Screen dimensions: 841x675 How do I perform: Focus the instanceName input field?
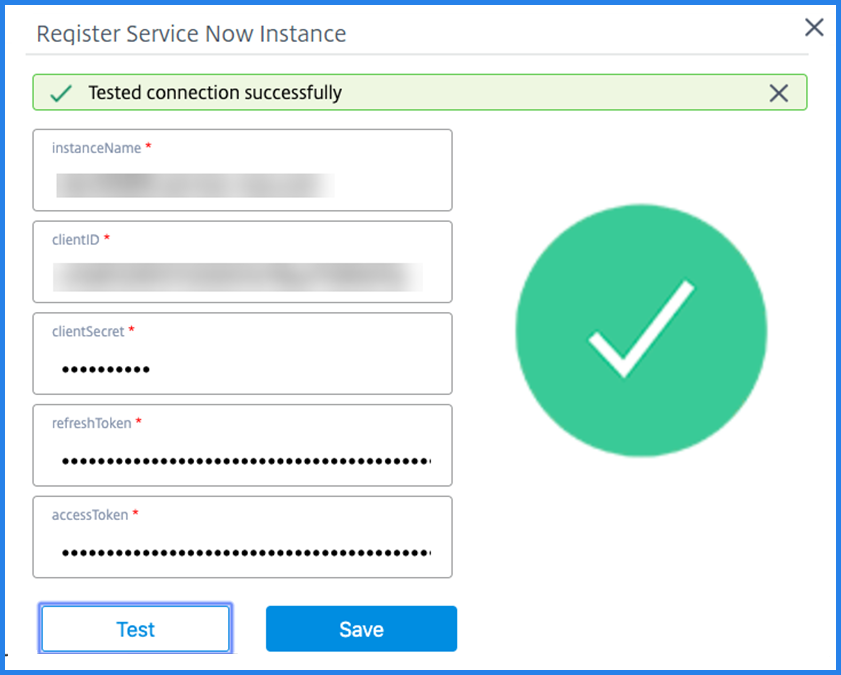tap(242, 170)
